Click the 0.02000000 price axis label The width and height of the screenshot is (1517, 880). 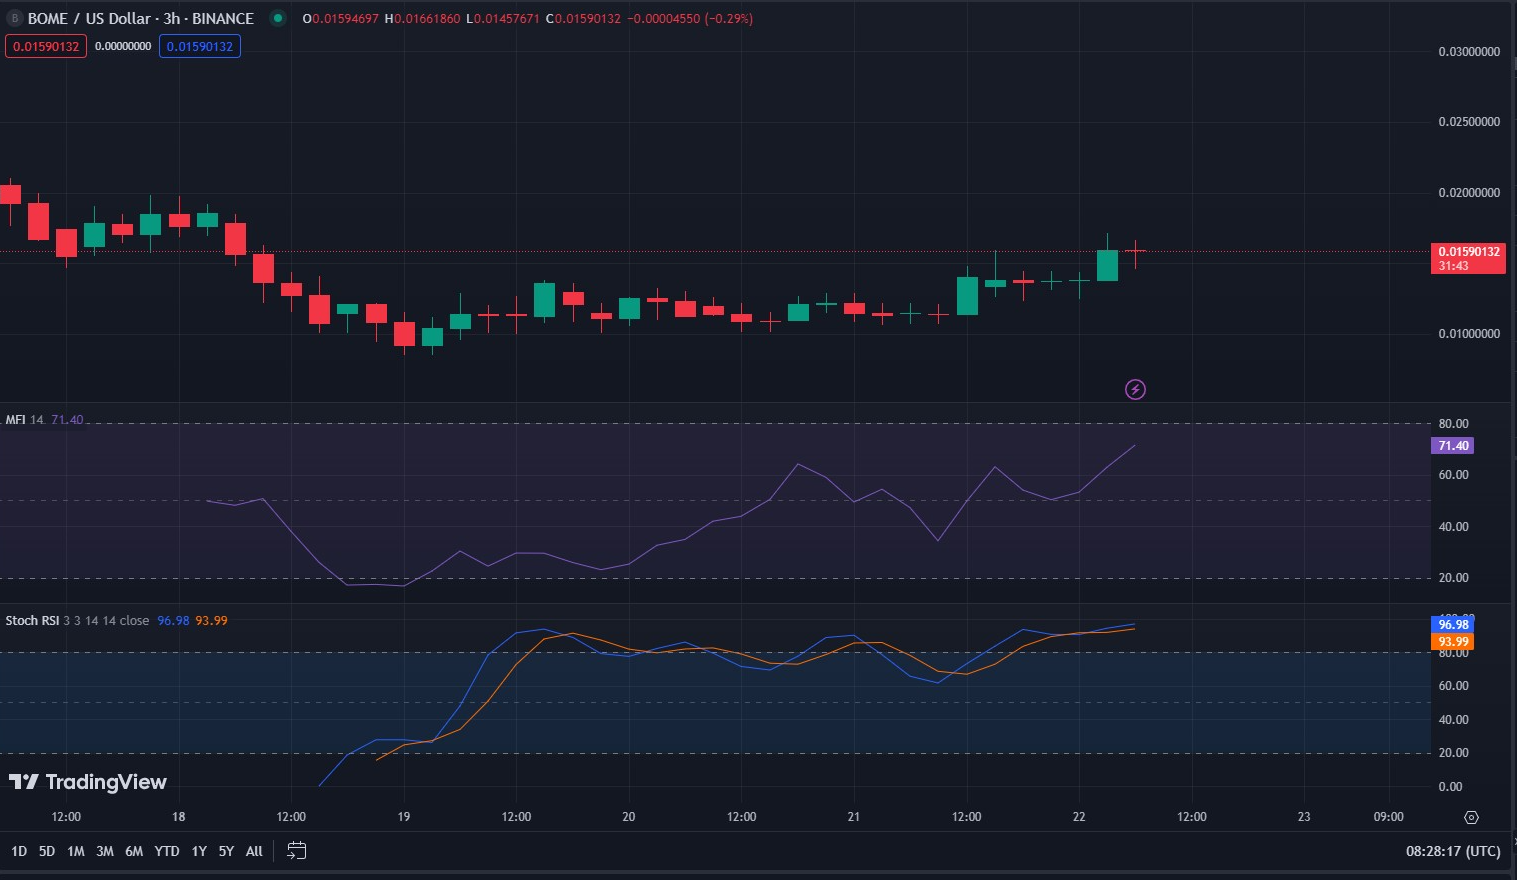coord(1469,193)
